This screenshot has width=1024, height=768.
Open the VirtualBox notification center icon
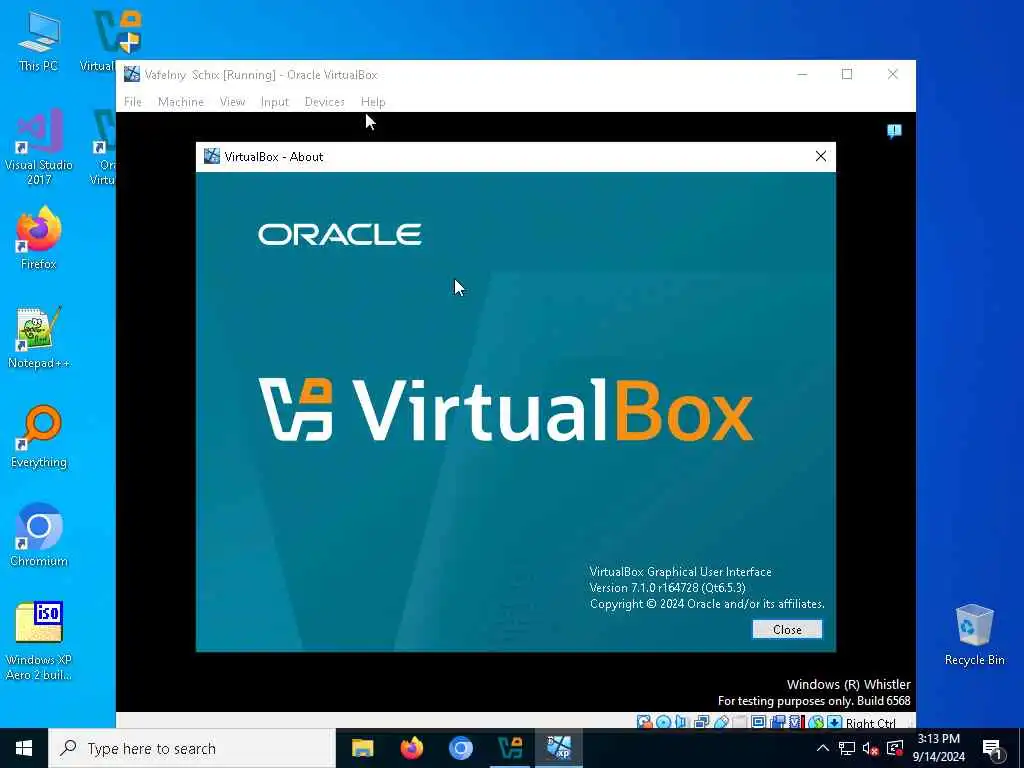[x=894, y=131]
